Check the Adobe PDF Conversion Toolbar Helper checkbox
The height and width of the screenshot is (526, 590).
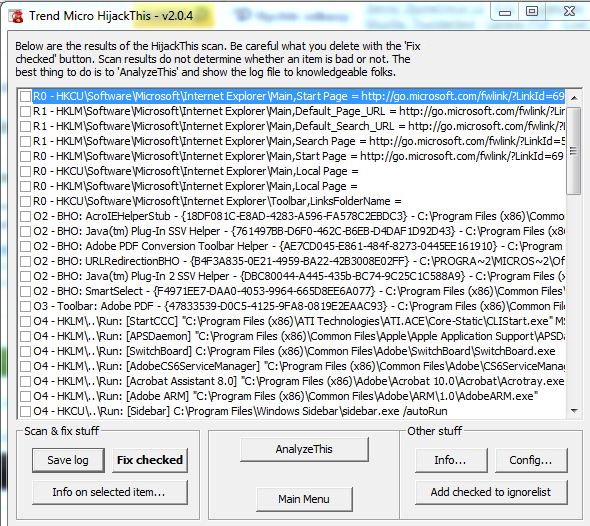[25, 246]
